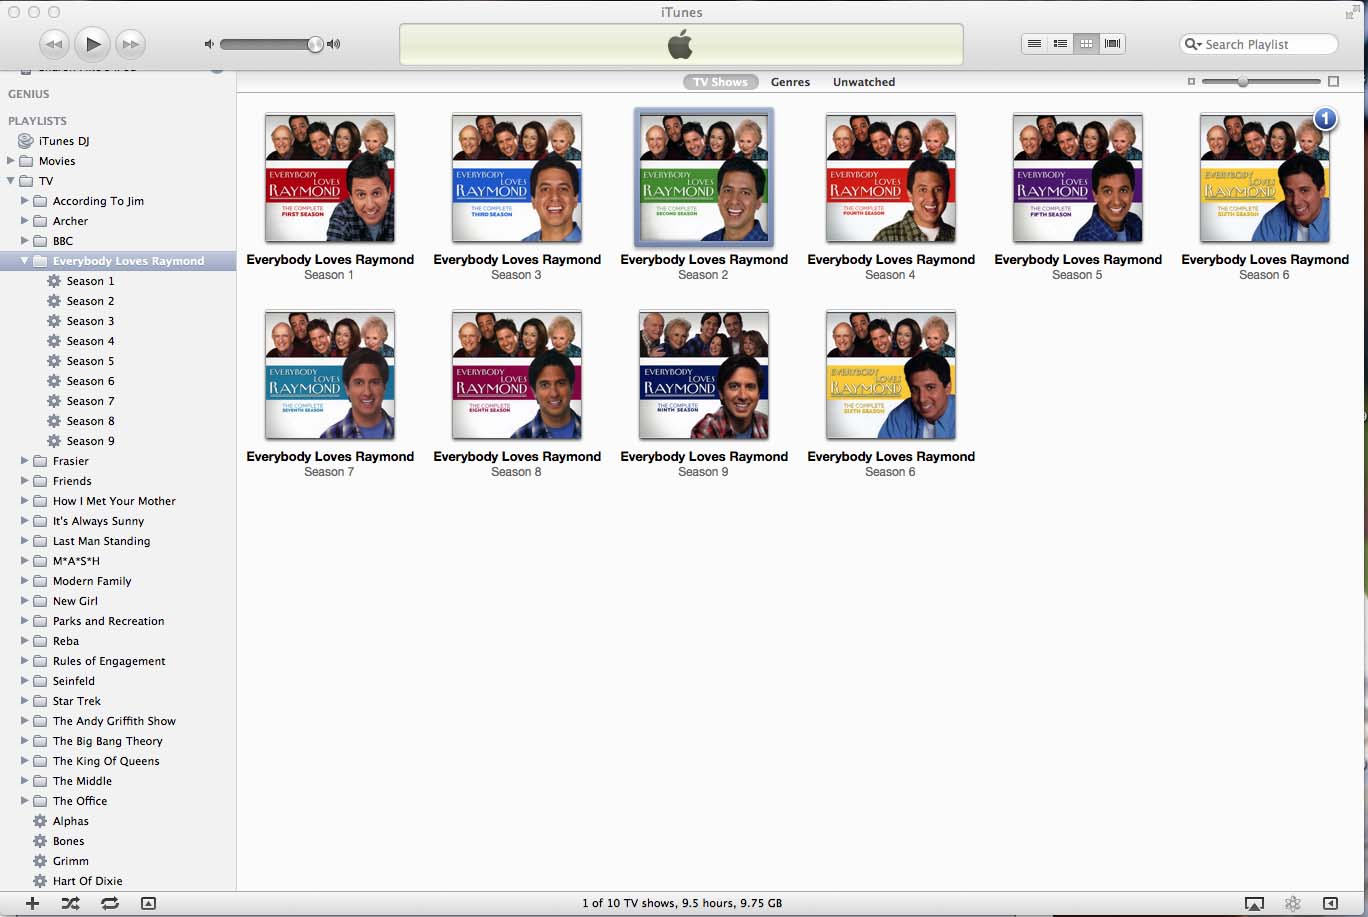
Task: Expand the Movies folder
Action: click(x=11, y=161)
